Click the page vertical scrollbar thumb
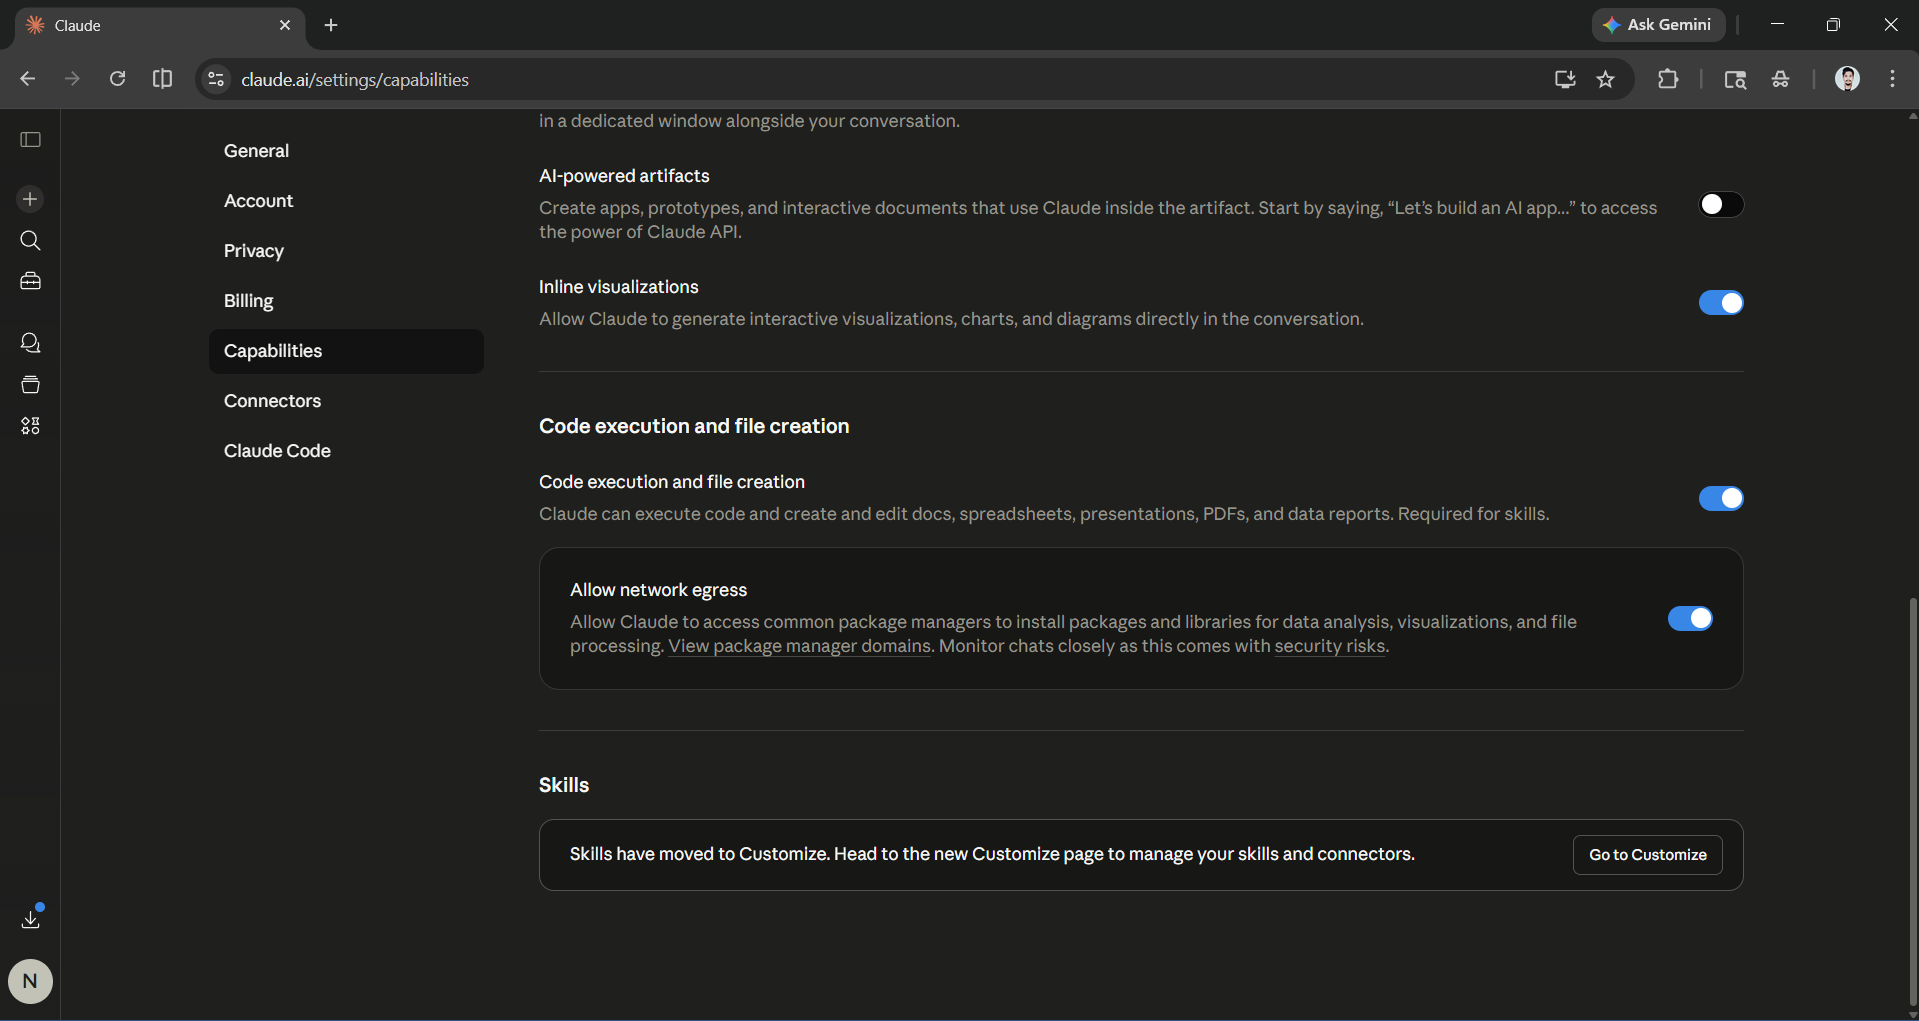1919x1021 pixels. (x=1912, y=800)
